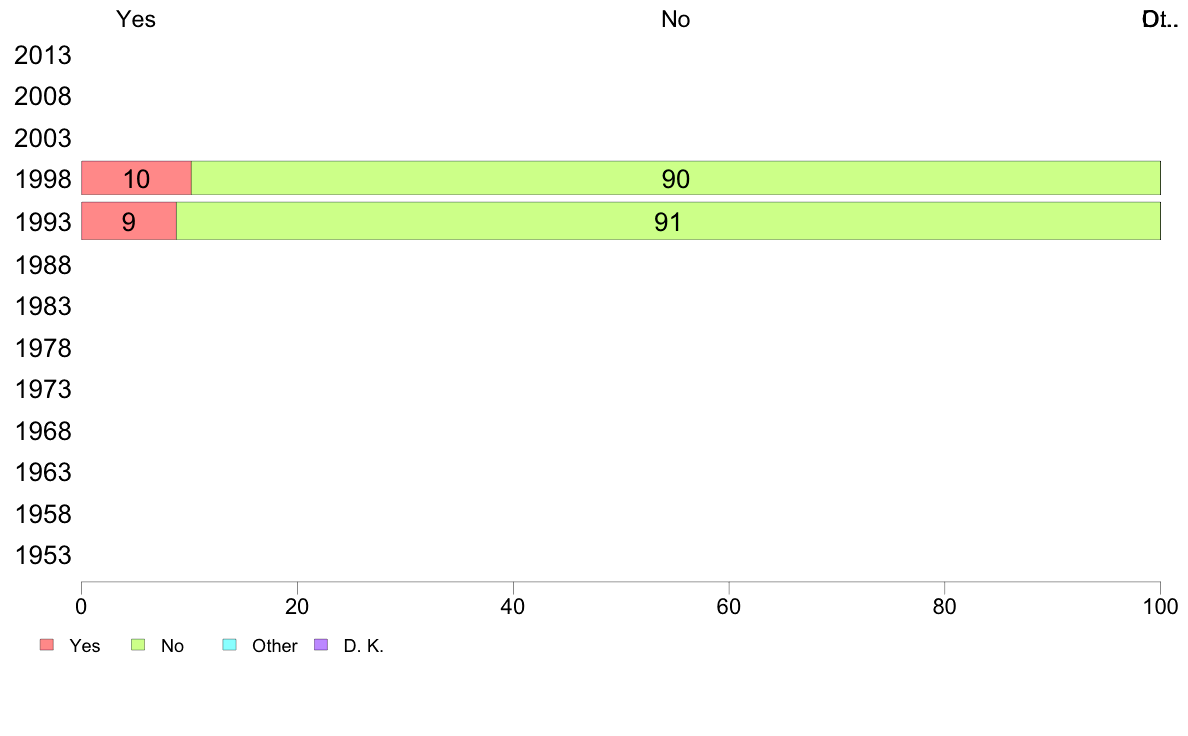The height and width of the screenshot is (736, 1188).
Task: Click the D. K. legend text label
Action: click(x=364, y=646)
